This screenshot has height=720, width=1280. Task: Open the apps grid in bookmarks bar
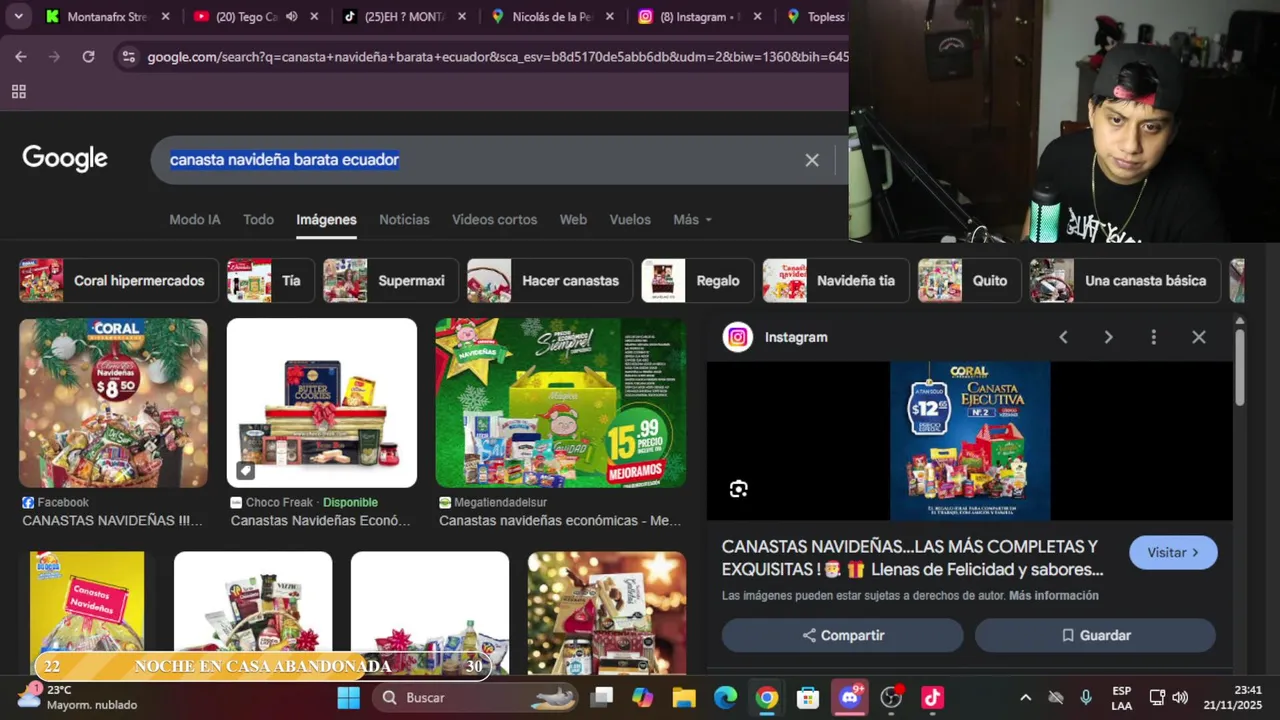(18, 92)
